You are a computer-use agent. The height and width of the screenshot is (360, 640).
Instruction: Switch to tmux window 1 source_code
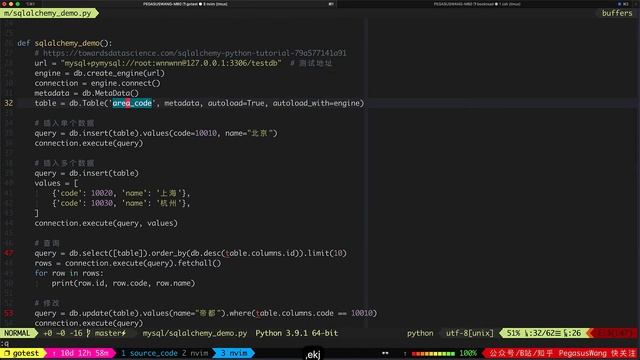[x=149, y=353]
